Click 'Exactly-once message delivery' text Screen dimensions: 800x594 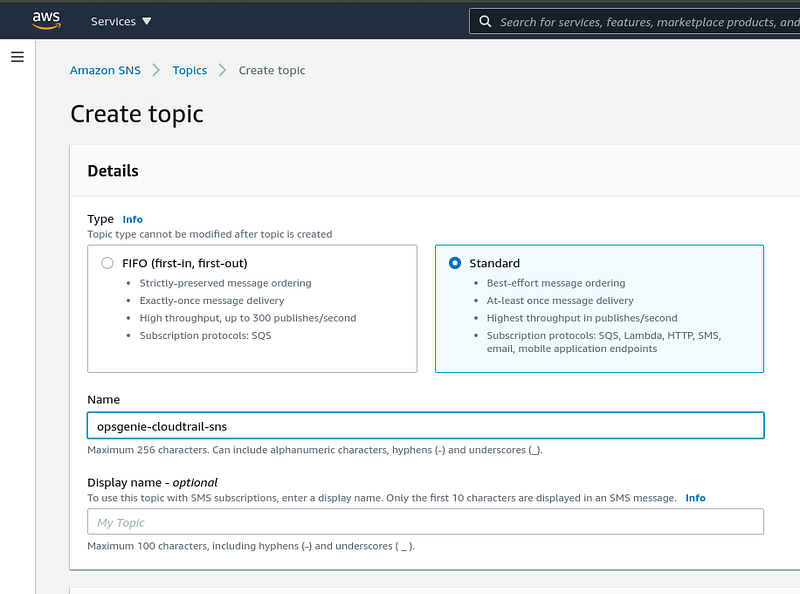point(212,301)
